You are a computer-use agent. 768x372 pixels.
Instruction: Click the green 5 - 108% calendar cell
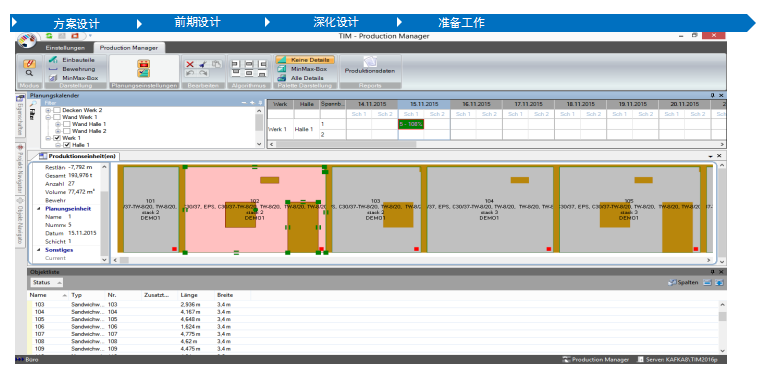coord(411,124)
